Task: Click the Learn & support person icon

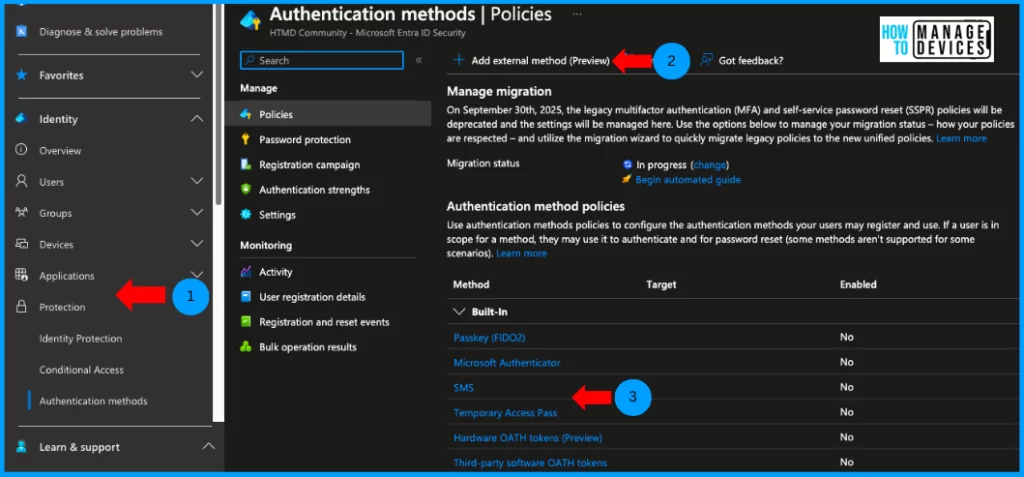Action: click(21, 447)
